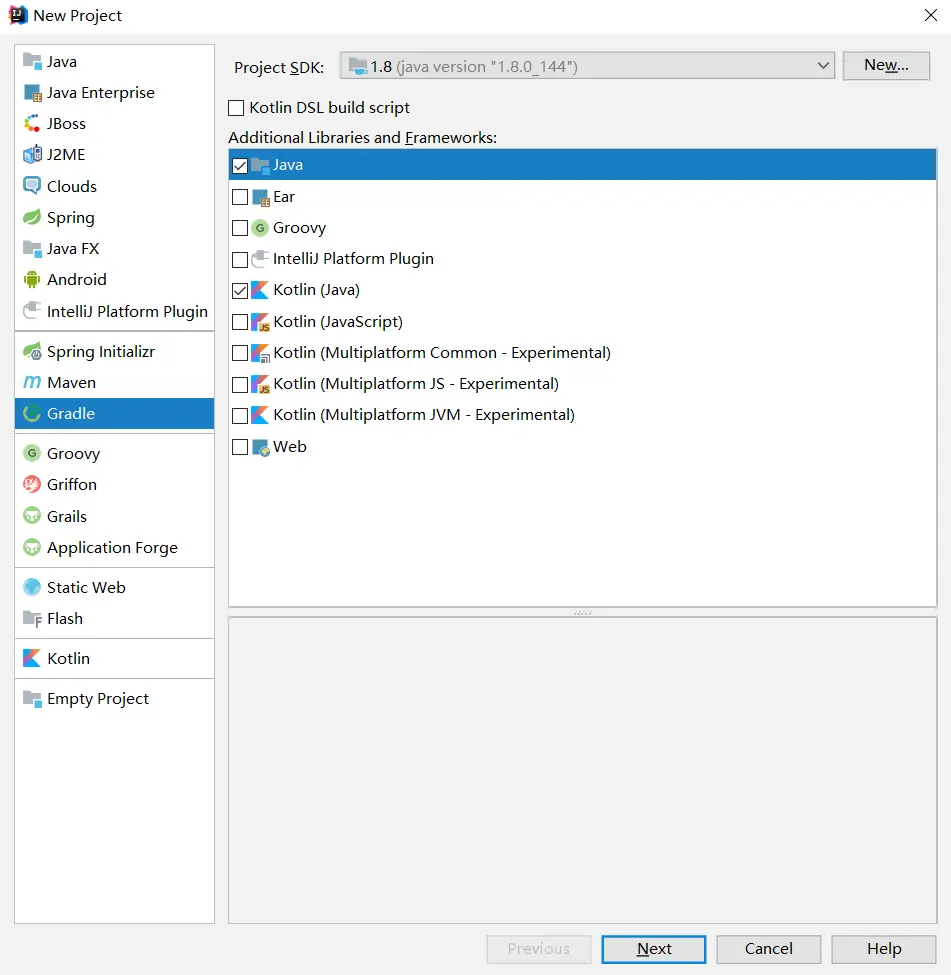Select the Empty Project icon

point(32,698)
